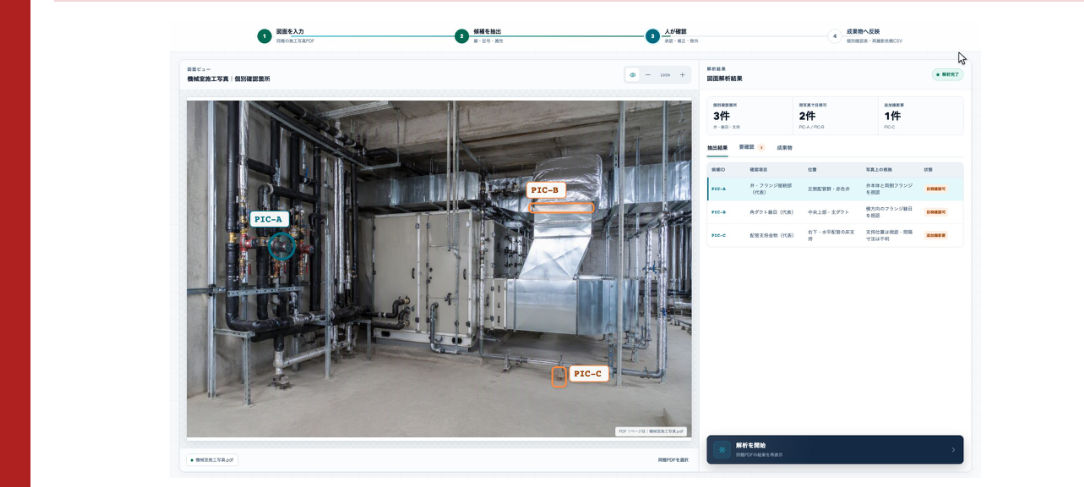
Task: Click the 2件 summary card
Action: [835, 116]
